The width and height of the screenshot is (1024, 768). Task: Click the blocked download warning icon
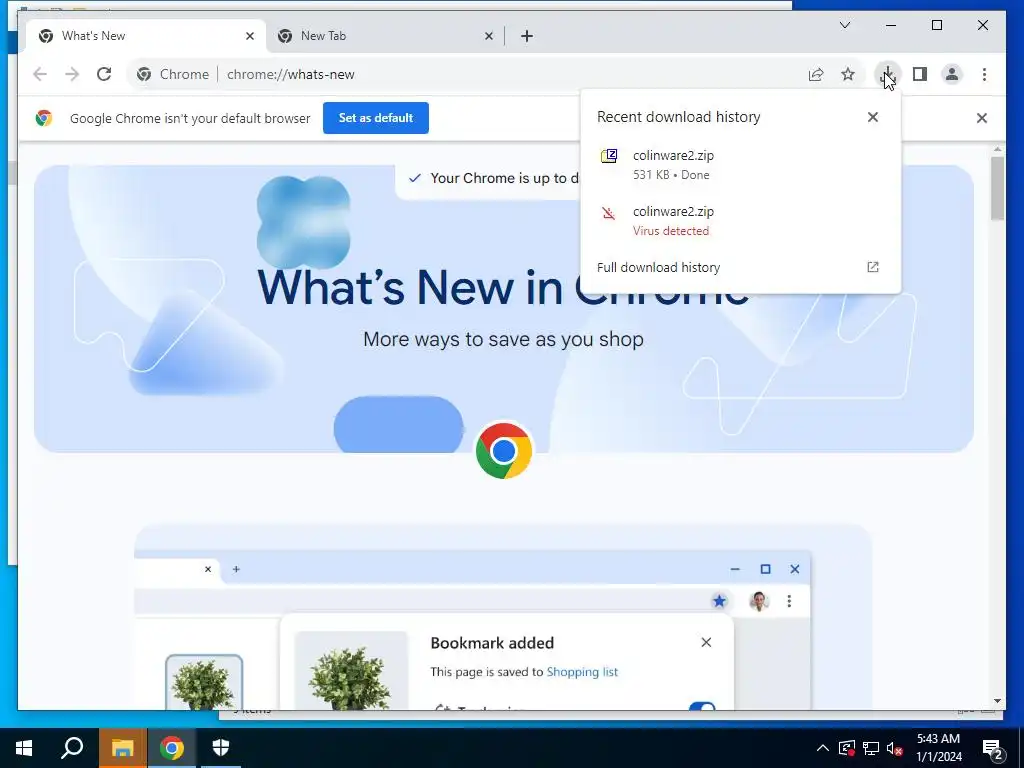point(609,213)
